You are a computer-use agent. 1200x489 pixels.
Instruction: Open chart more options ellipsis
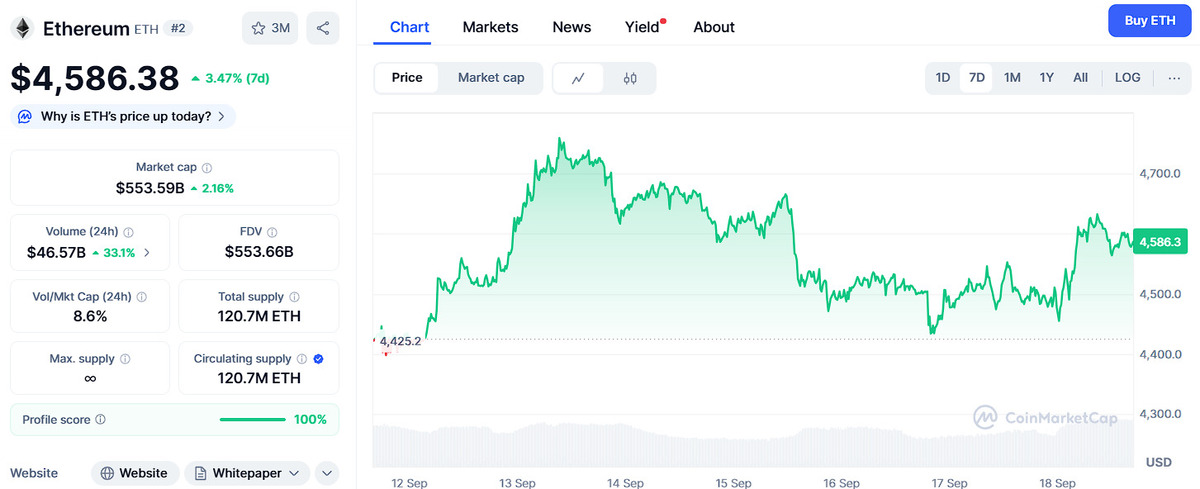tap(1174, 78)
